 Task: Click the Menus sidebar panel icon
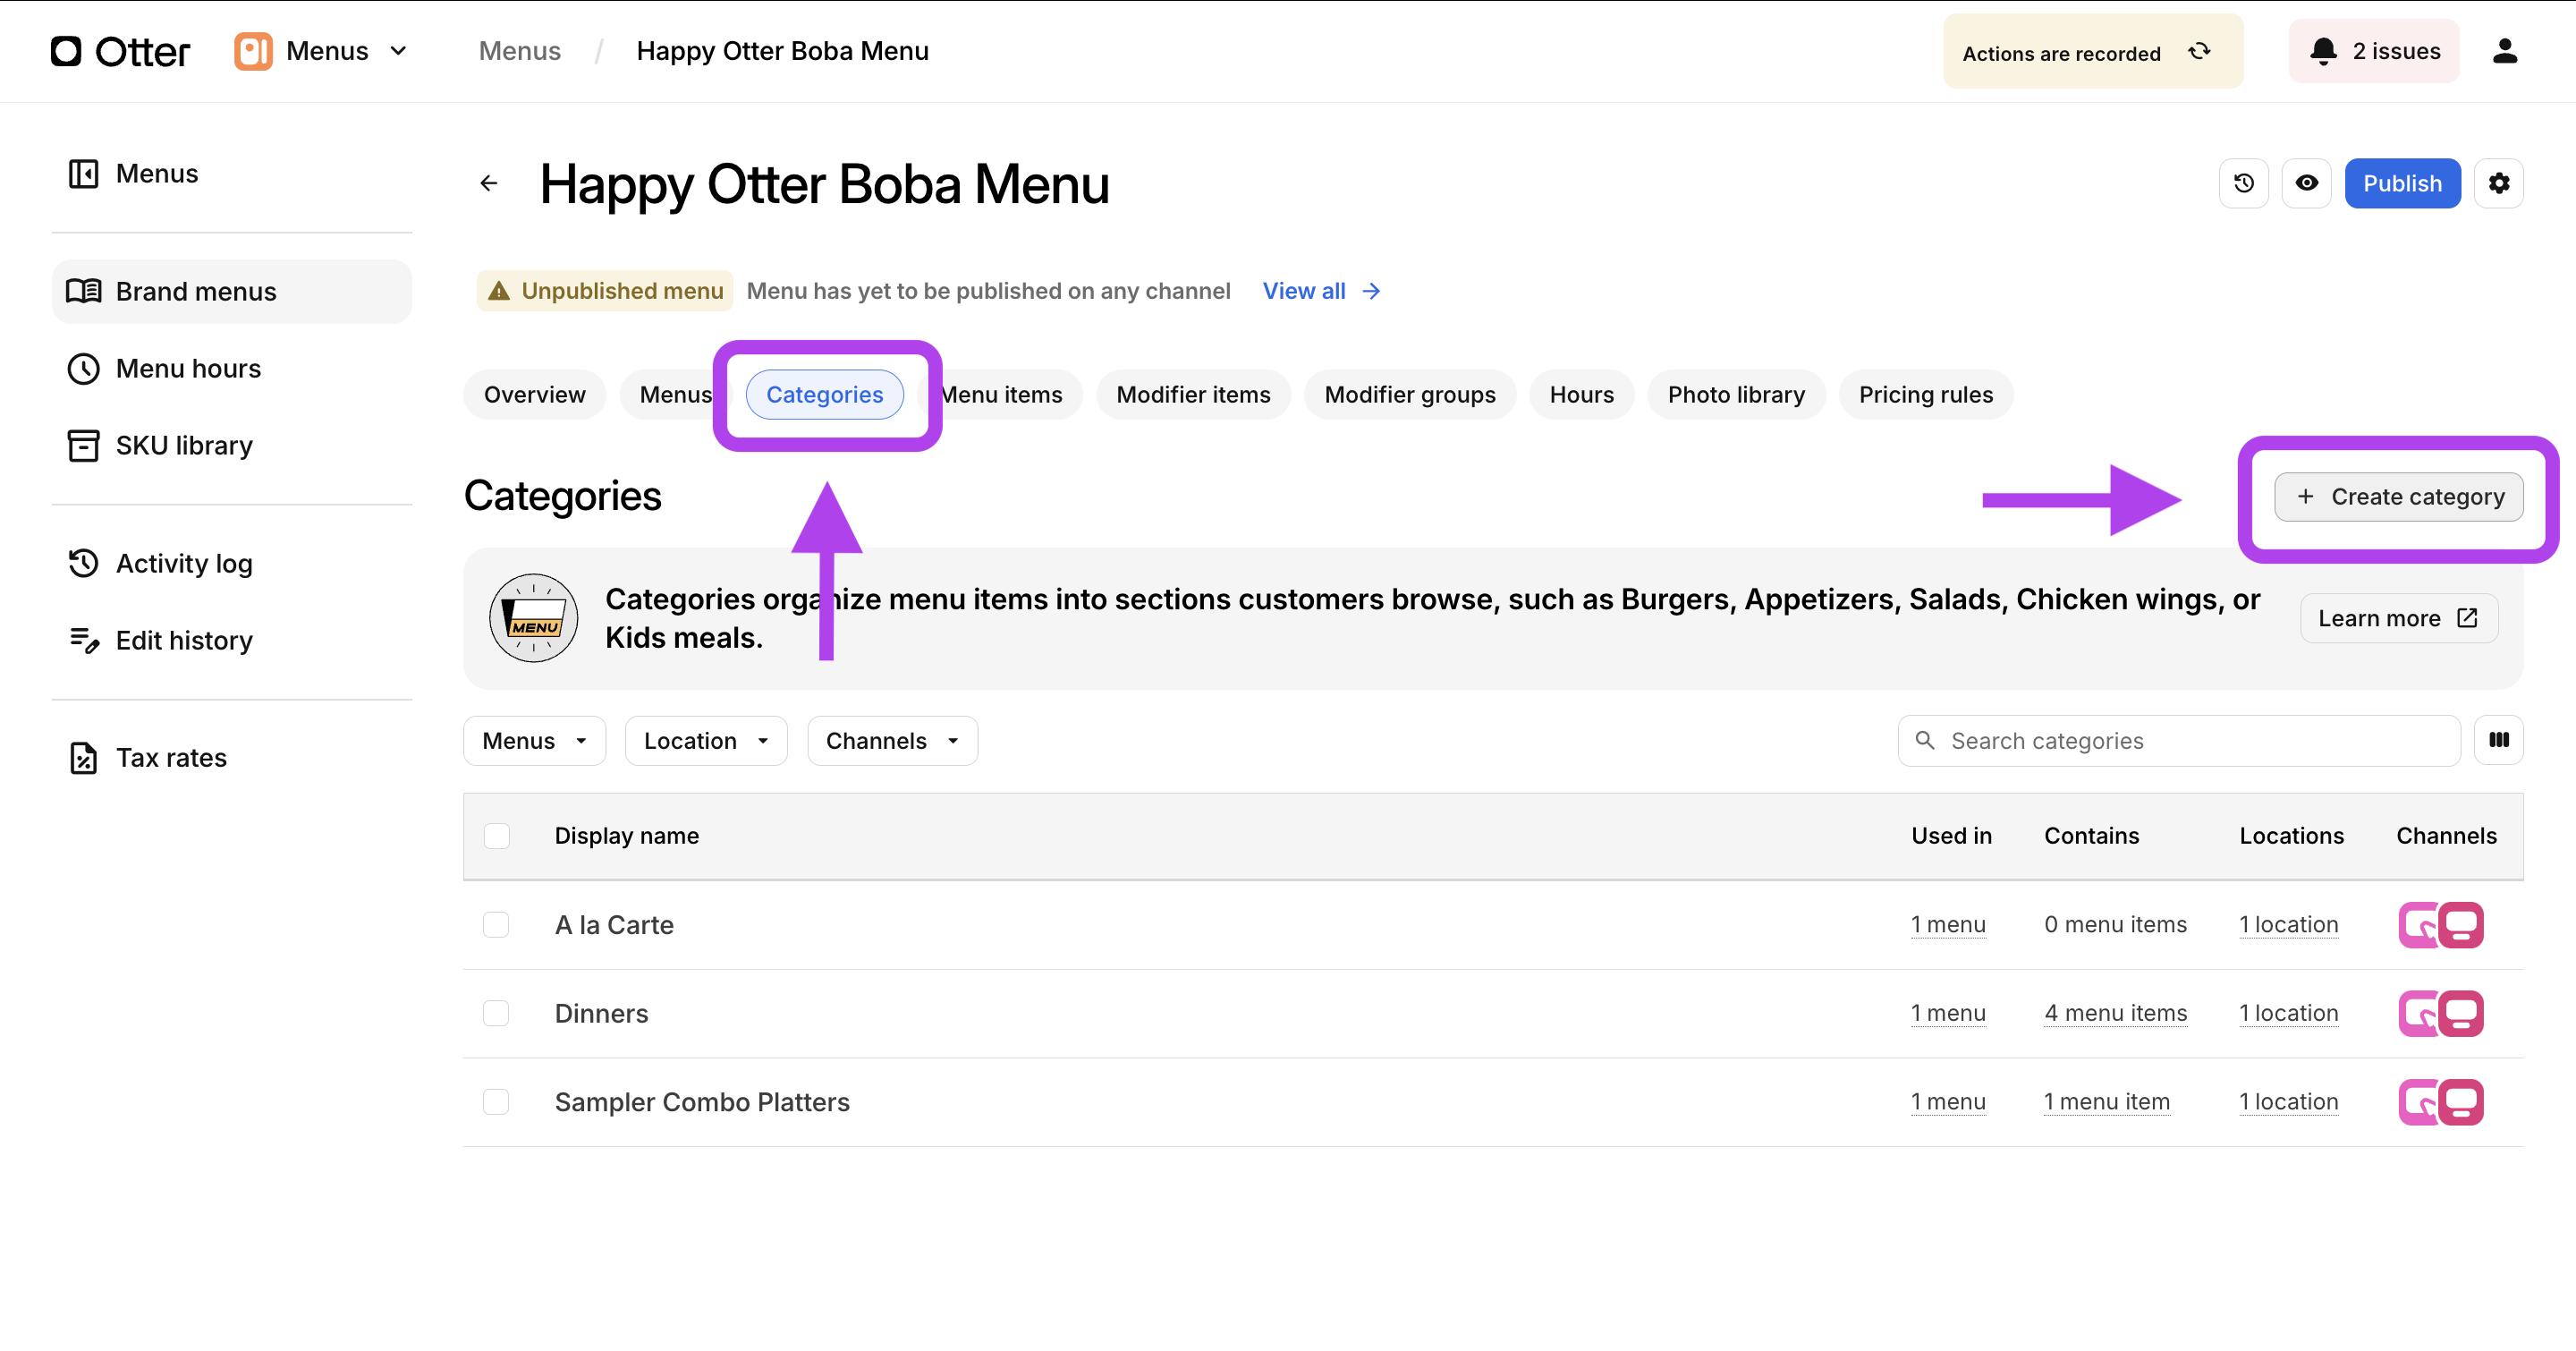point(83,174)
